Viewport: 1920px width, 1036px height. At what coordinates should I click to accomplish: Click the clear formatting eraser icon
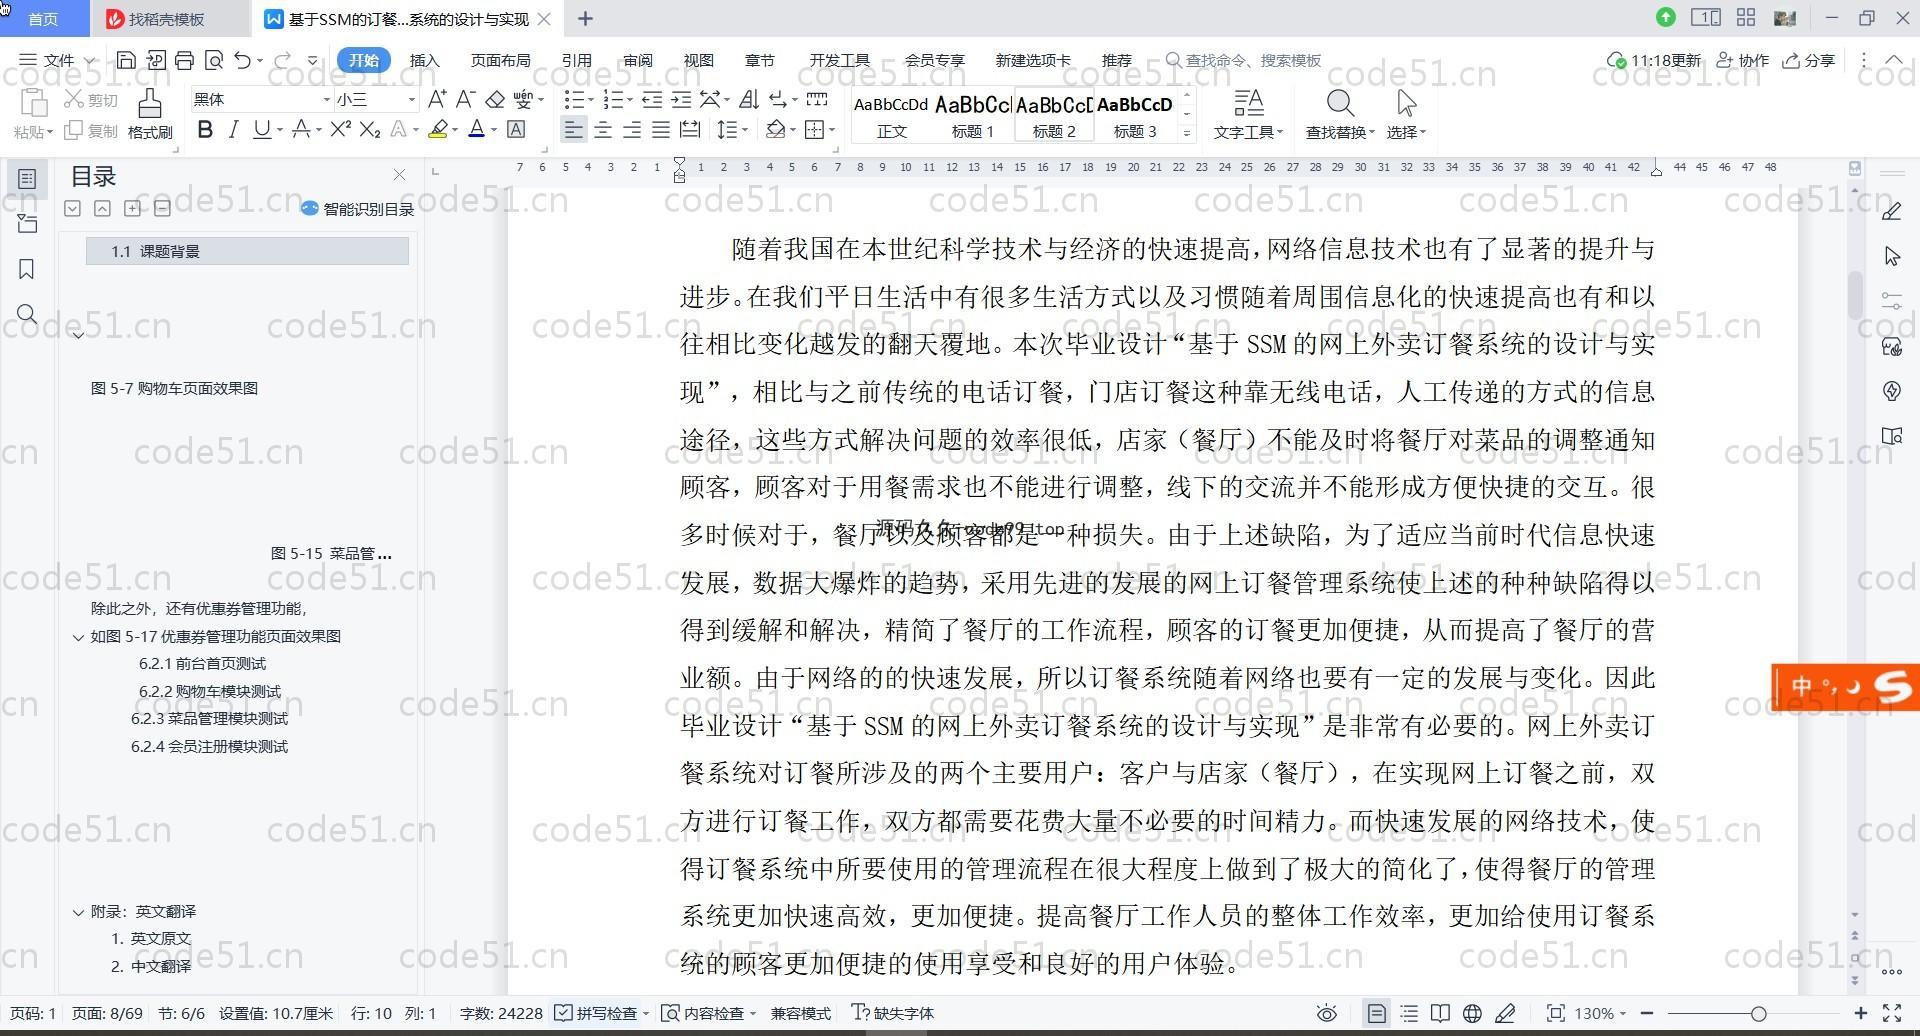click(494, 99)
